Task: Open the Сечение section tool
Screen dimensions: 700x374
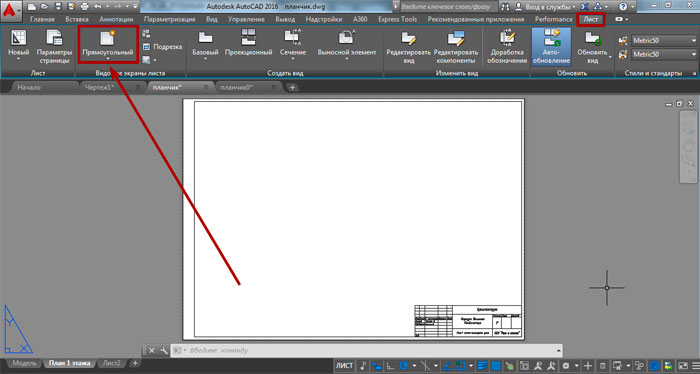Action: pos(293,44)
